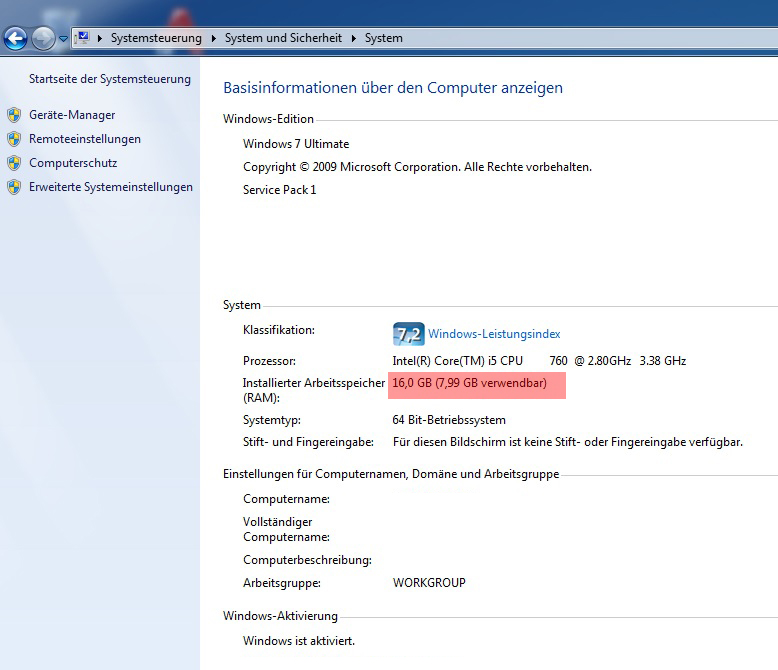
Task: Click the Prozessor label
Action: [269, 361]
